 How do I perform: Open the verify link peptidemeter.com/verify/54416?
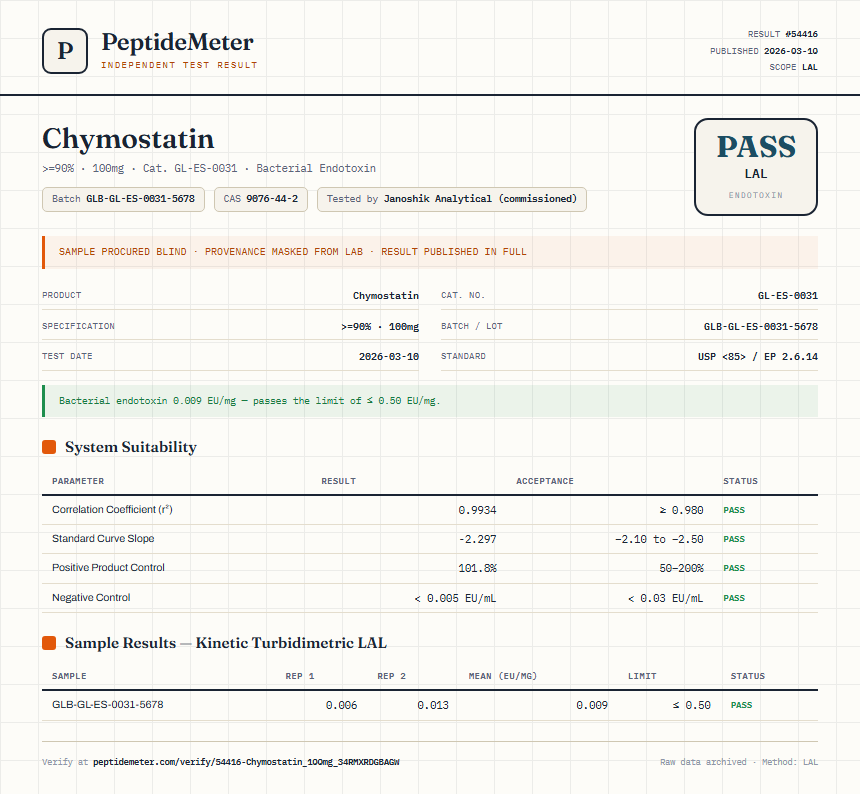point(246,762)
